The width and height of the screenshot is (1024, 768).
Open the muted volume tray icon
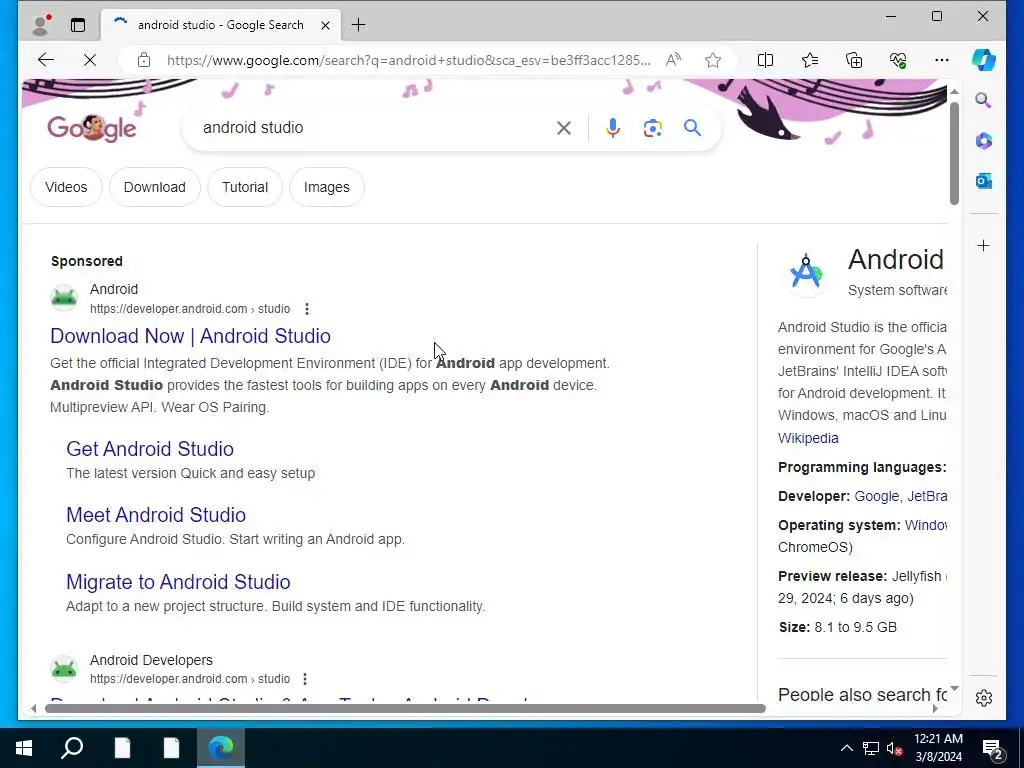(x=895, y=748)
